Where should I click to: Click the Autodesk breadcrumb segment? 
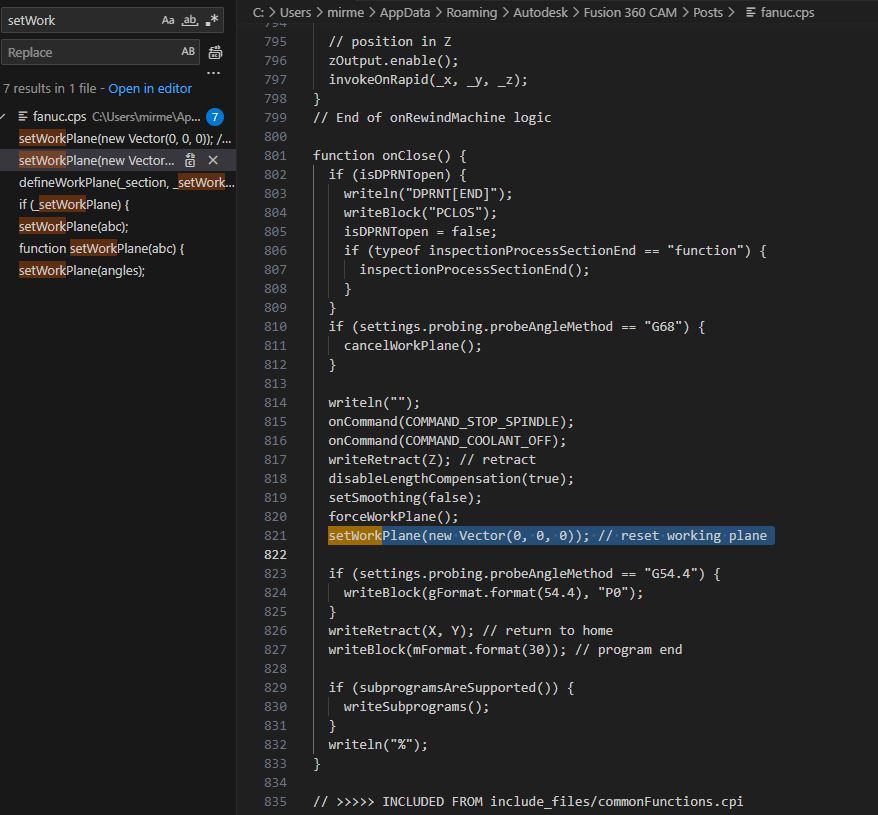540,12
